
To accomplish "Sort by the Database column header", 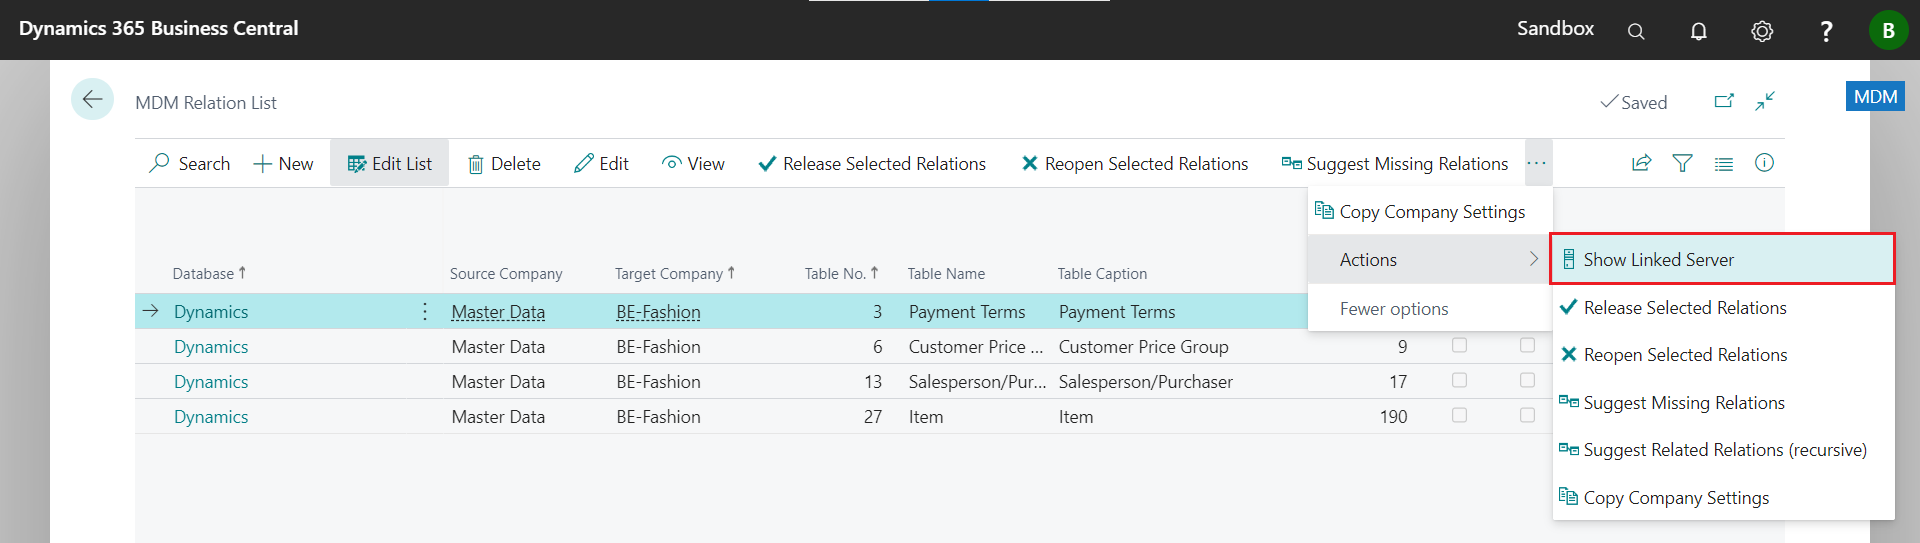I will pos(209,274).
